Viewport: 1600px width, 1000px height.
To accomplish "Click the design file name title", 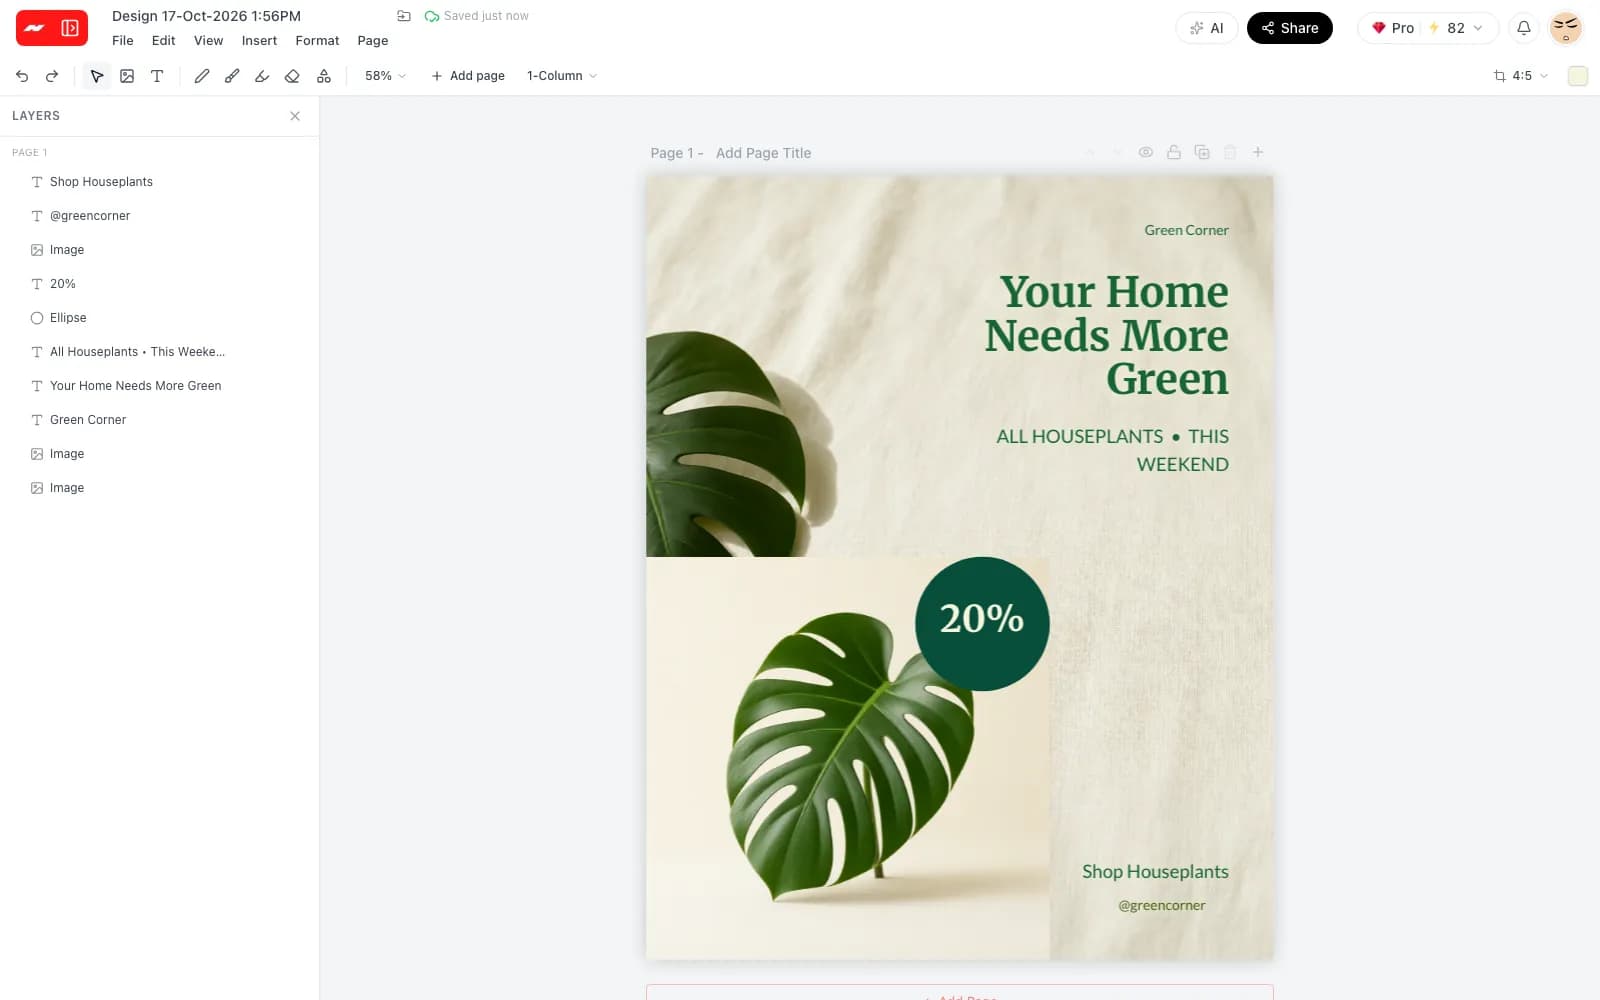I will click(206, 16).
